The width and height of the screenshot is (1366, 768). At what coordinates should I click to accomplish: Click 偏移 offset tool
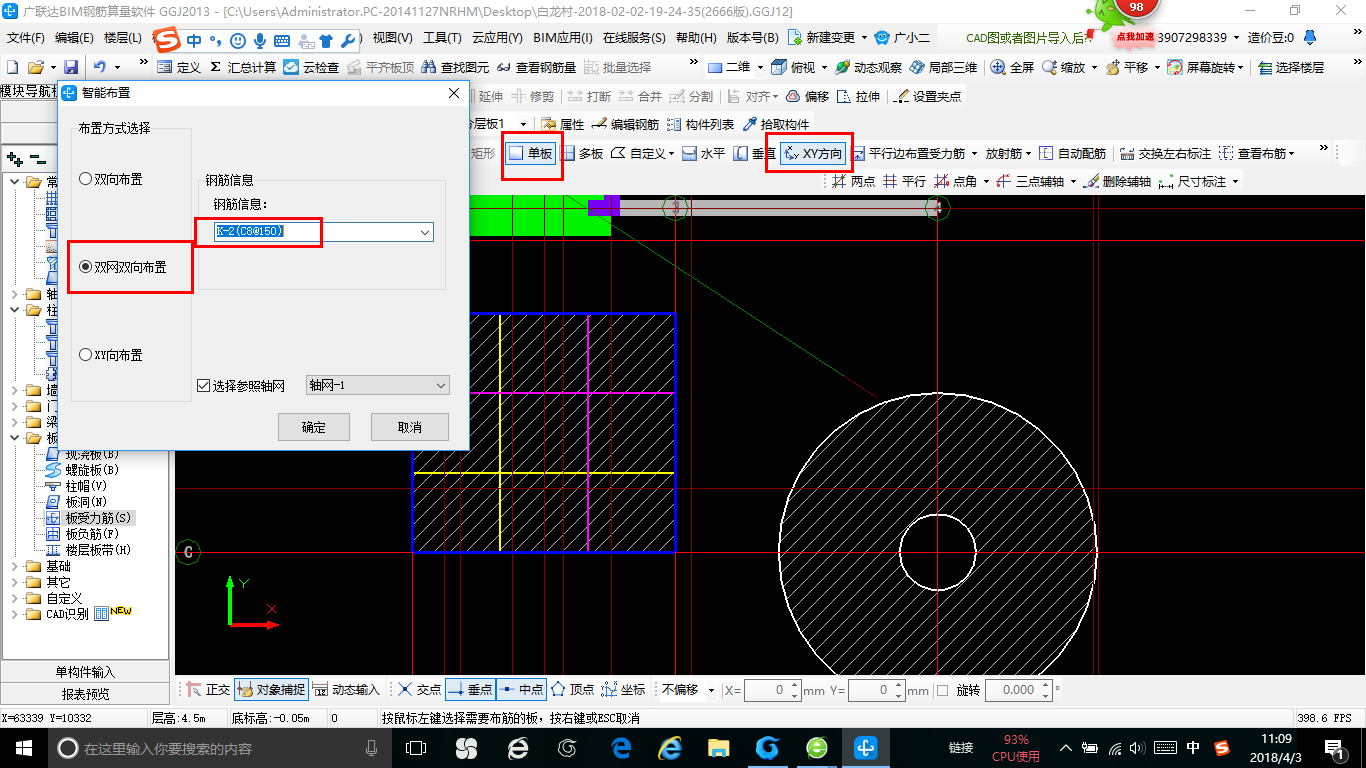click(x=807, y=97)
